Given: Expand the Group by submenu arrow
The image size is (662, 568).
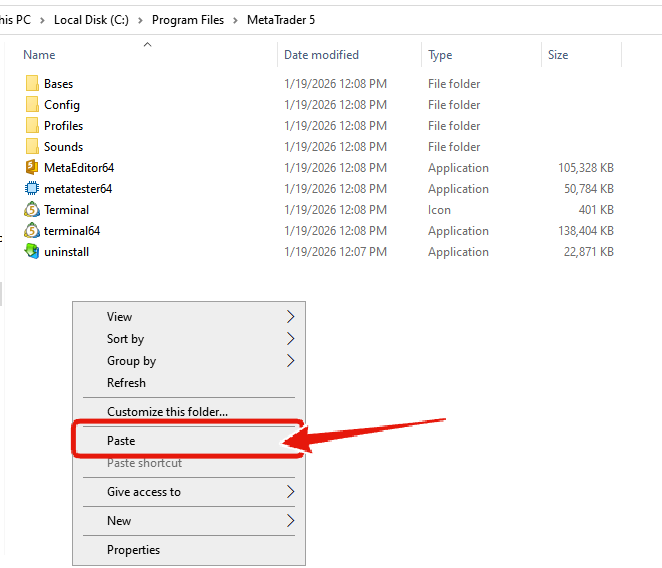Looking at the screenshot, I should coord(290,361).
